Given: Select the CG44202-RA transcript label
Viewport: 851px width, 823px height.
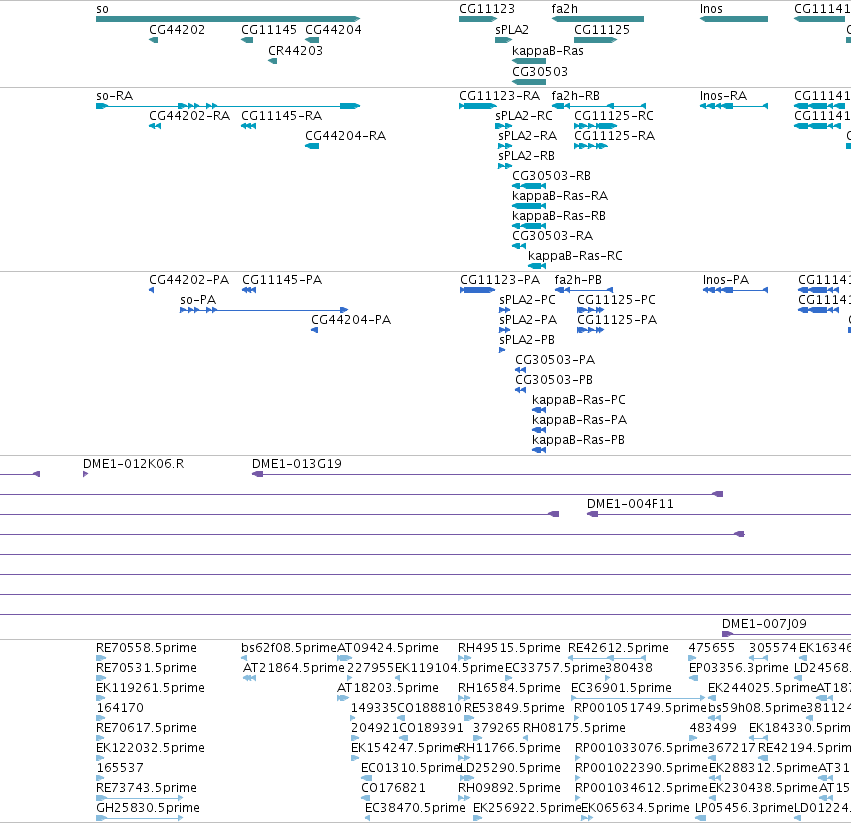Looking at the screenshot, I should tap(189, 116).
